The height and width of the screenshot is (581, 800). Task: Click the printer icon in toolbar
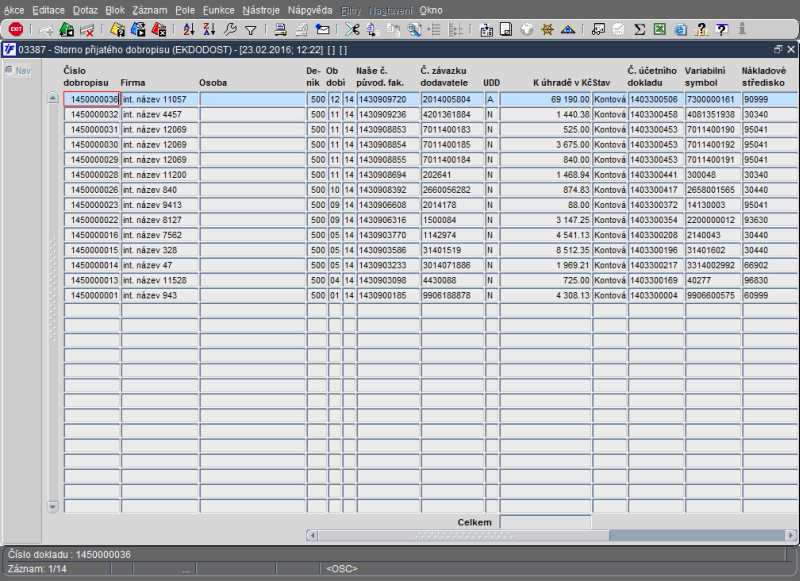pos(280,30)
